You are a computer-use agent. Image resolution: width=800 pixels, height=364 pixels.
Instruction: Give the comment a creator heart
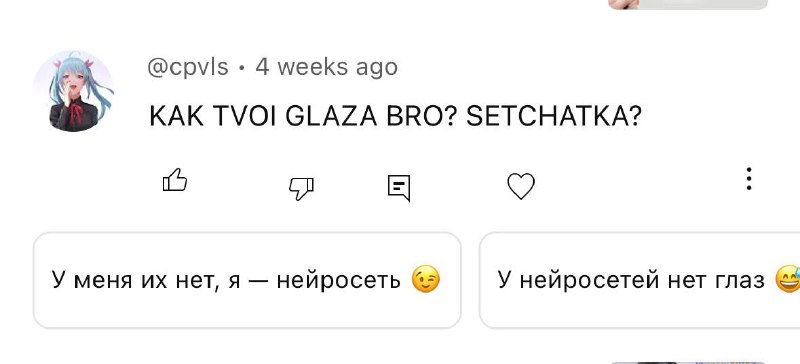521,186
